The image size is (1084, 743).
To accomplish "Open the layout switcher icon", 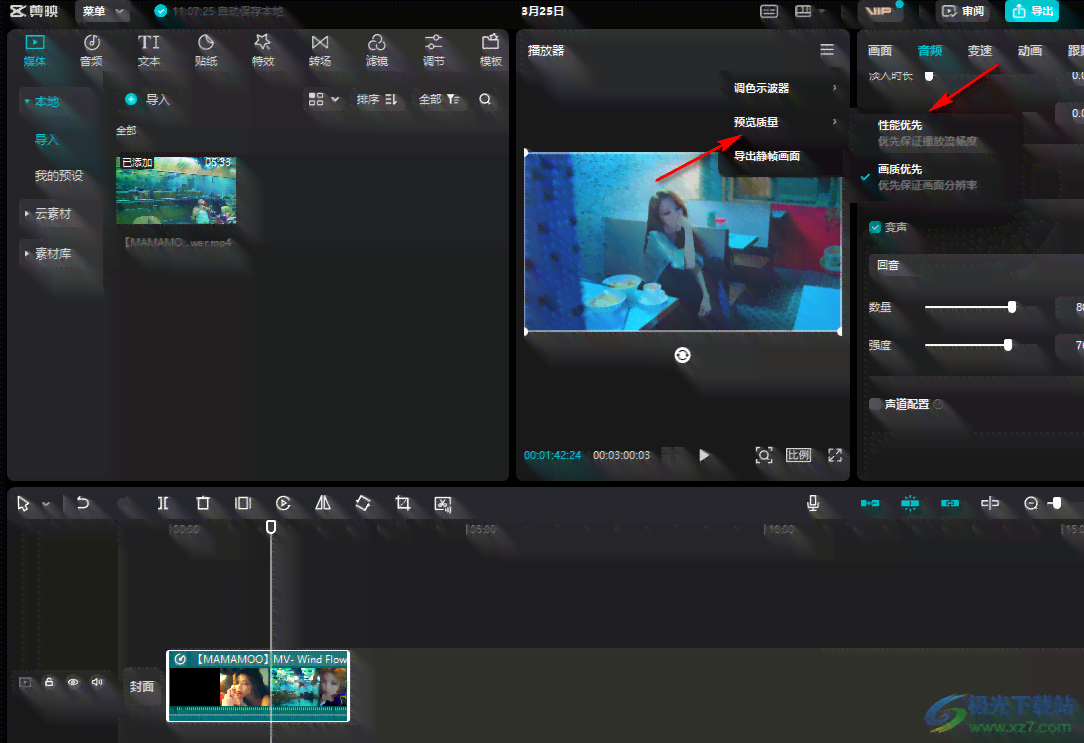I will click(x=803, y=11).
